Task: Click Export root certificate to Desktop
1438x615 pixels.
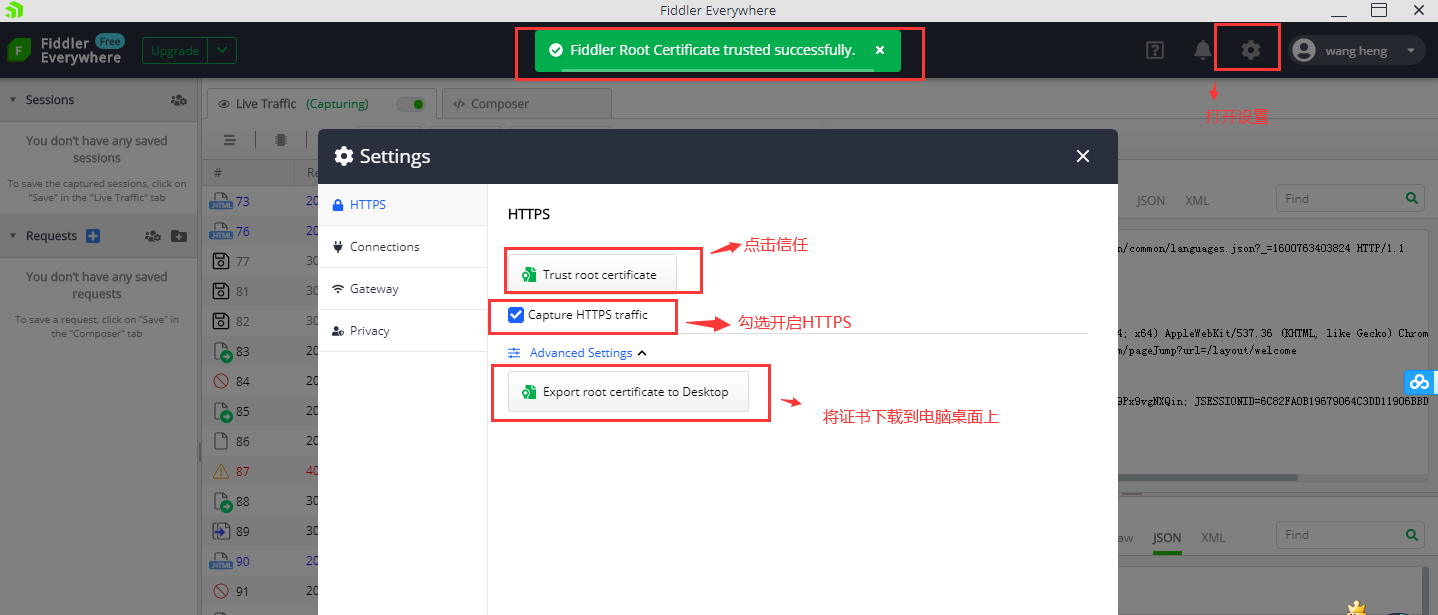Action: [628, 392]
